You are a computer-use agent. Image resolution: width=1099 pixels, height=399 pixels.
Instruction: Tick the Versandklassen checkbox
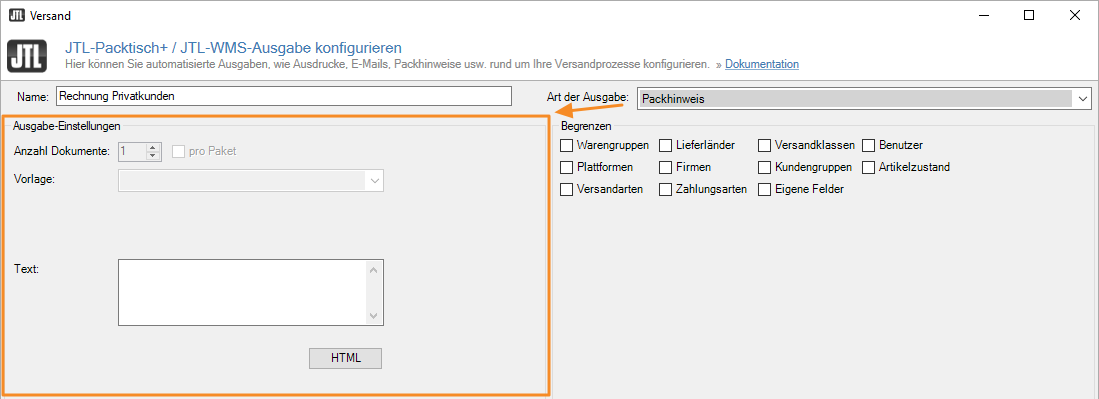click(x=764, y=145)
